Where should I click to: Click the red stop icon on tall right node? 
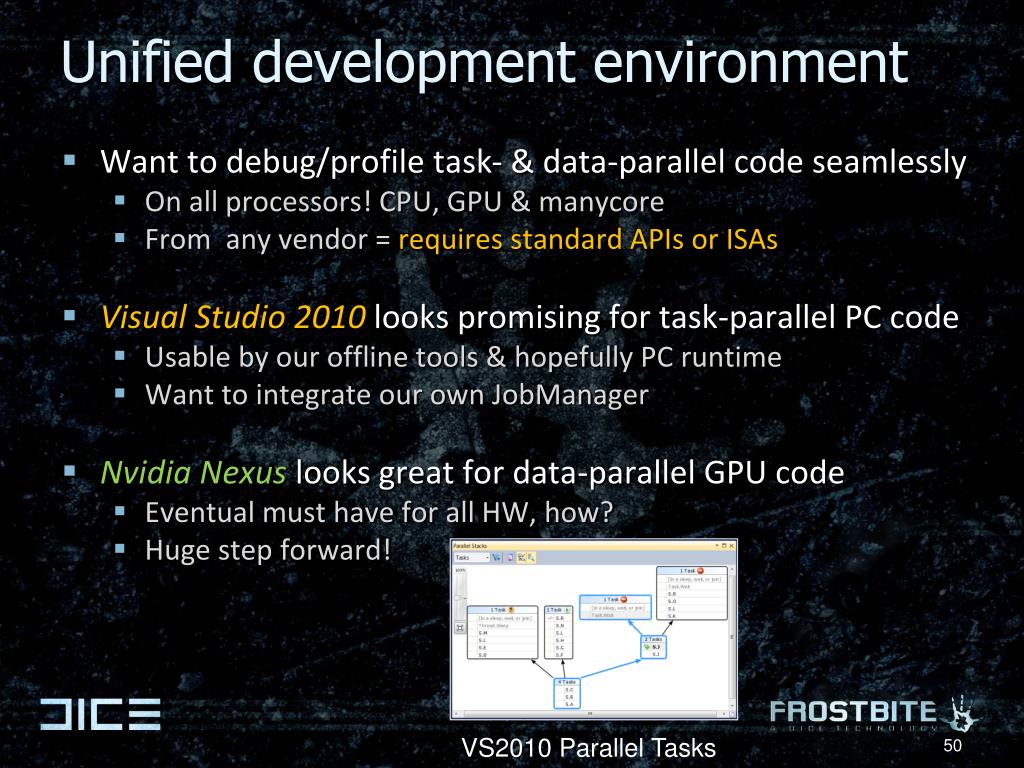click(701, 571)
